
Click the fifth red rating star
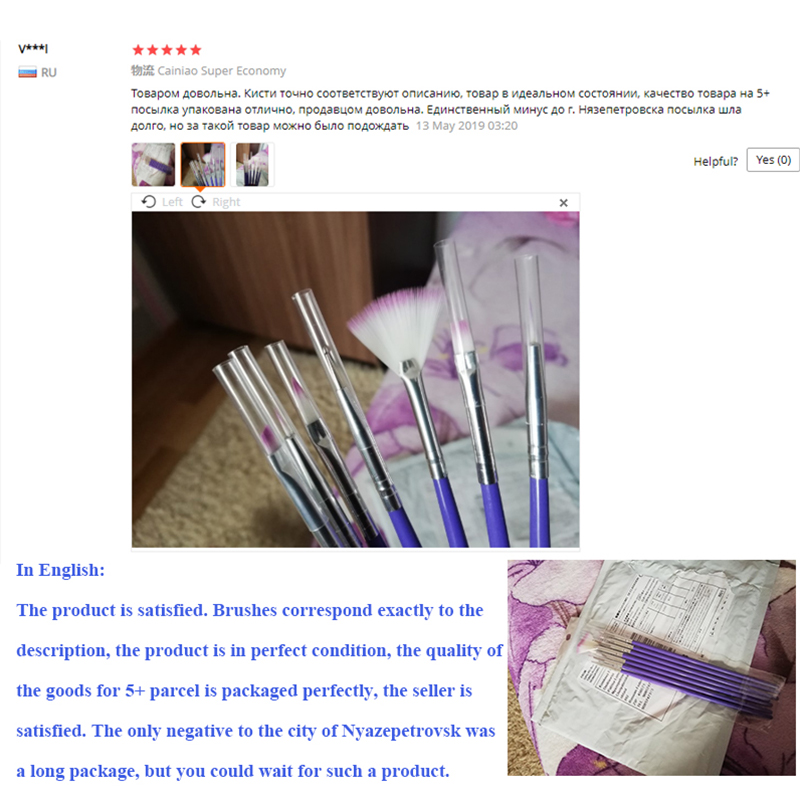pos(195,50)
